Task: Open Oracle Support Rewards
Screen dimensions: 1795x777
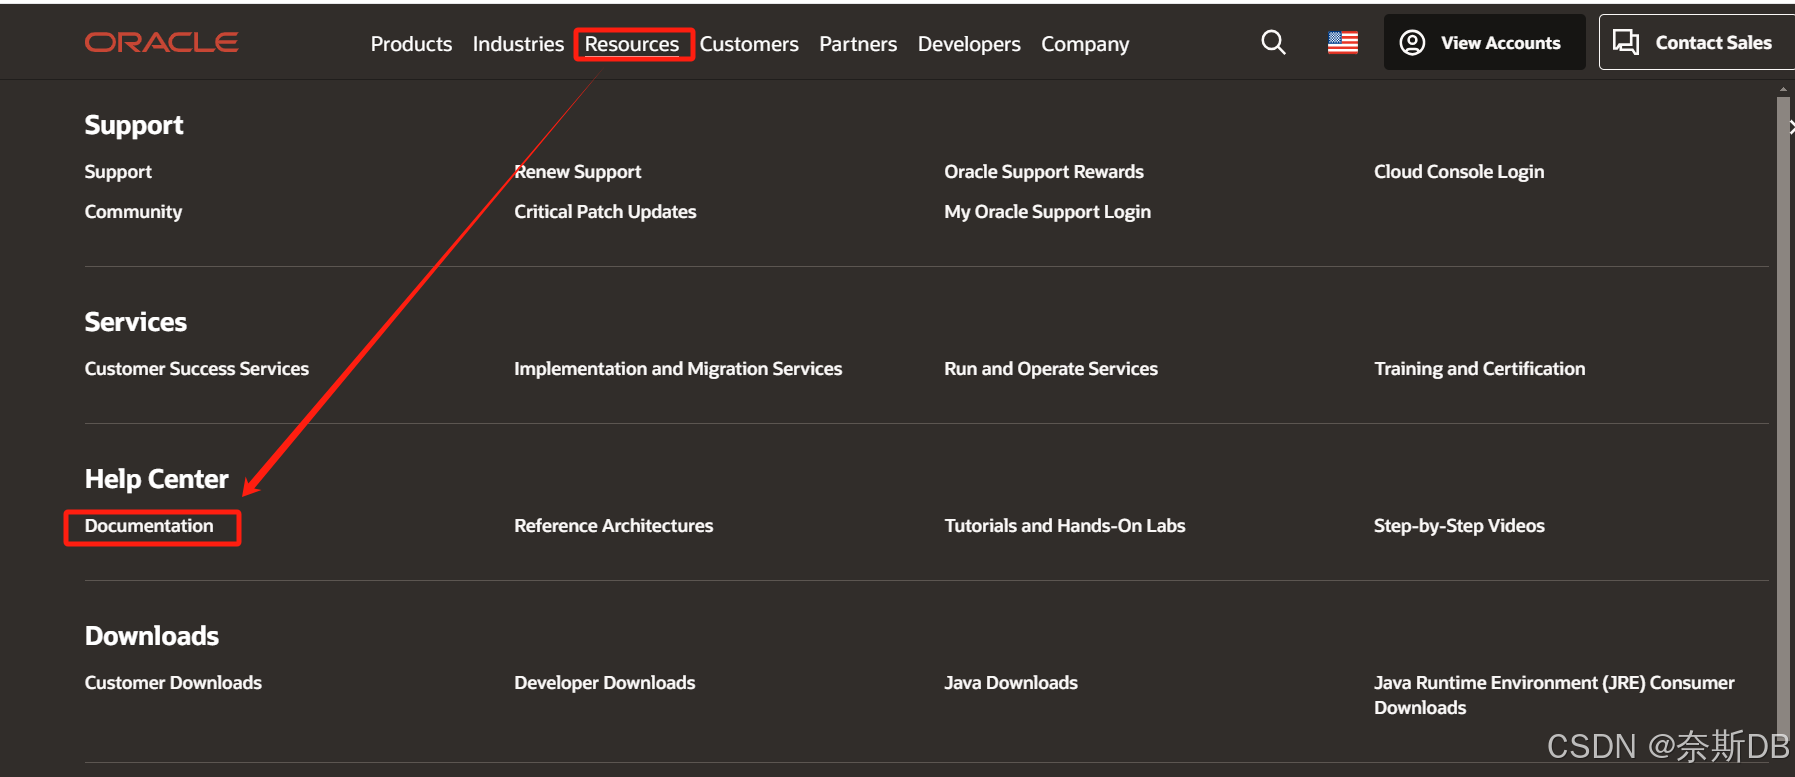Action: click(1044, 172)
